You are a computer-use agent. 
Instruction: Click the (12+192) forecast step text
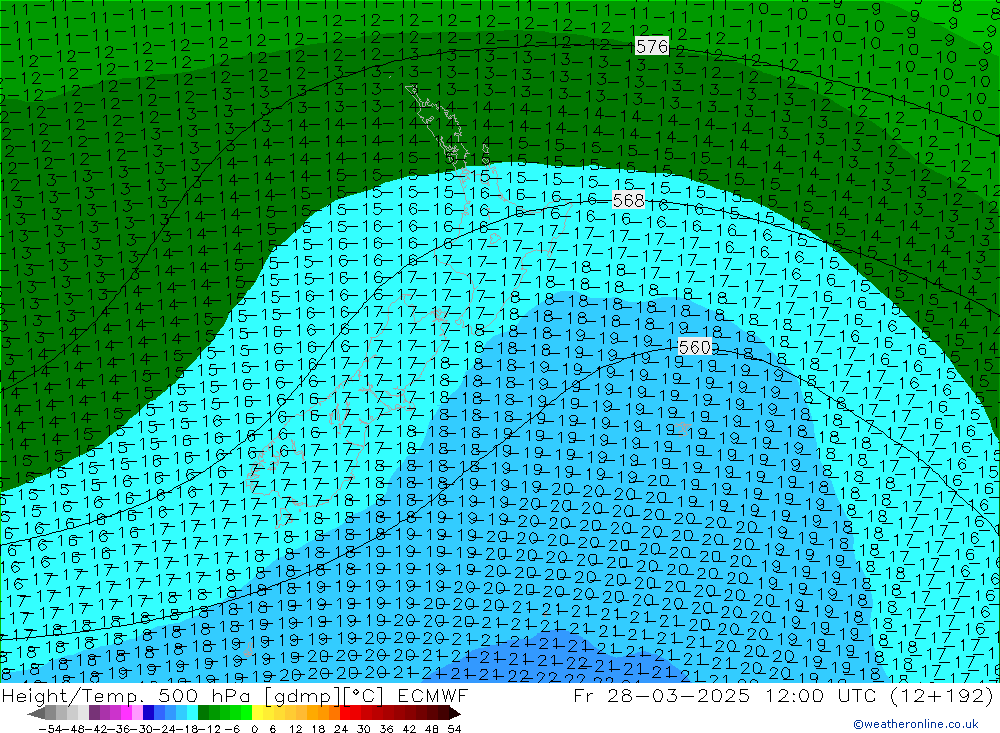[x=942, y=695]
